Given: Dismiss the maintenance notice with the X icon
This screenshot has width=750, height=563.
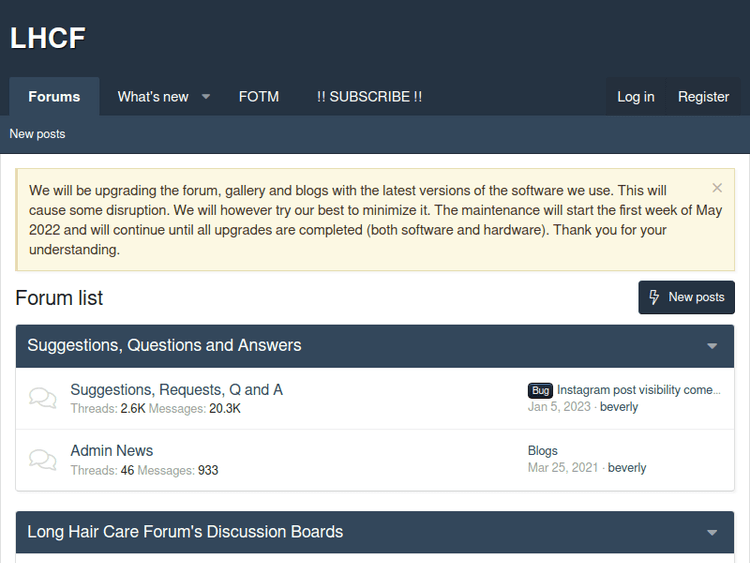Looking at the screenshot, I should [x=717, y=188].
